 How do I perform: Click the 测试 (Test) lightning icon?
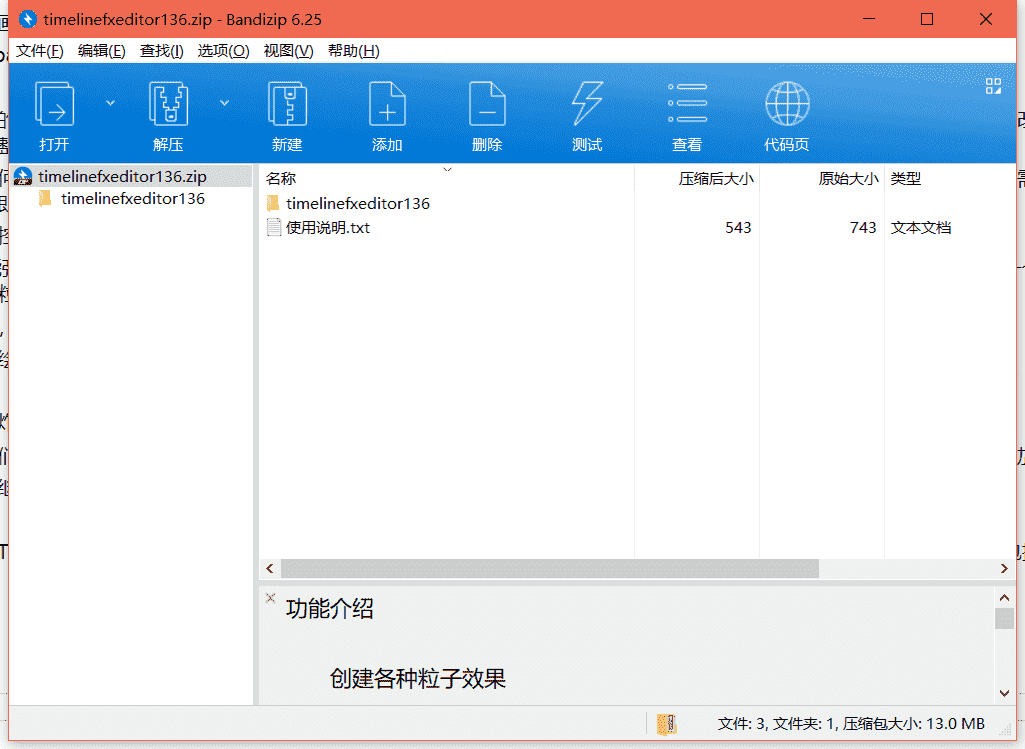(587, 104)
